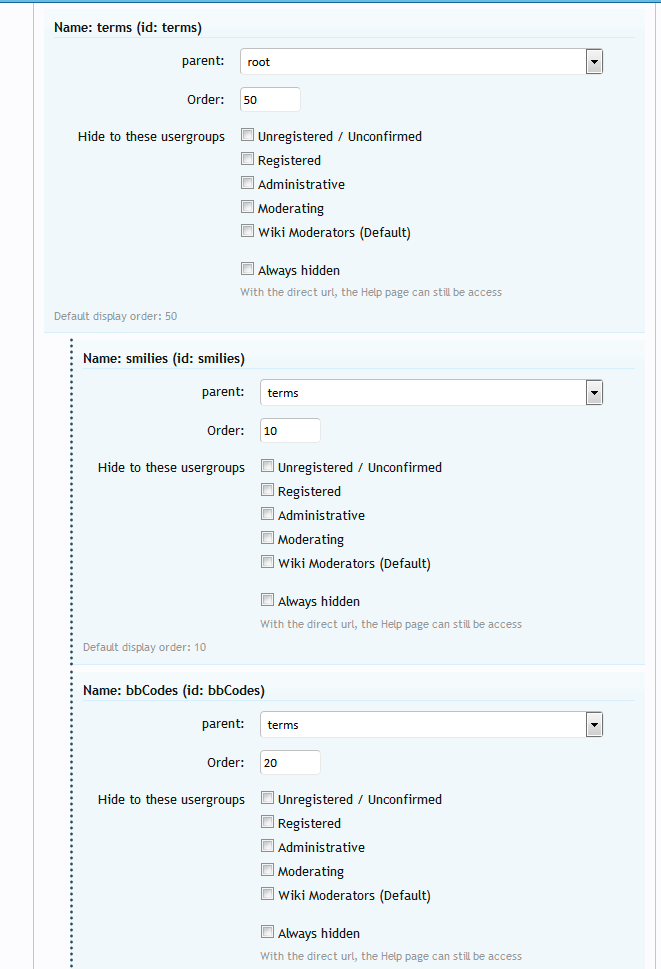
Task: Check Moderating under bbCodes section
Action: point(267,870)
